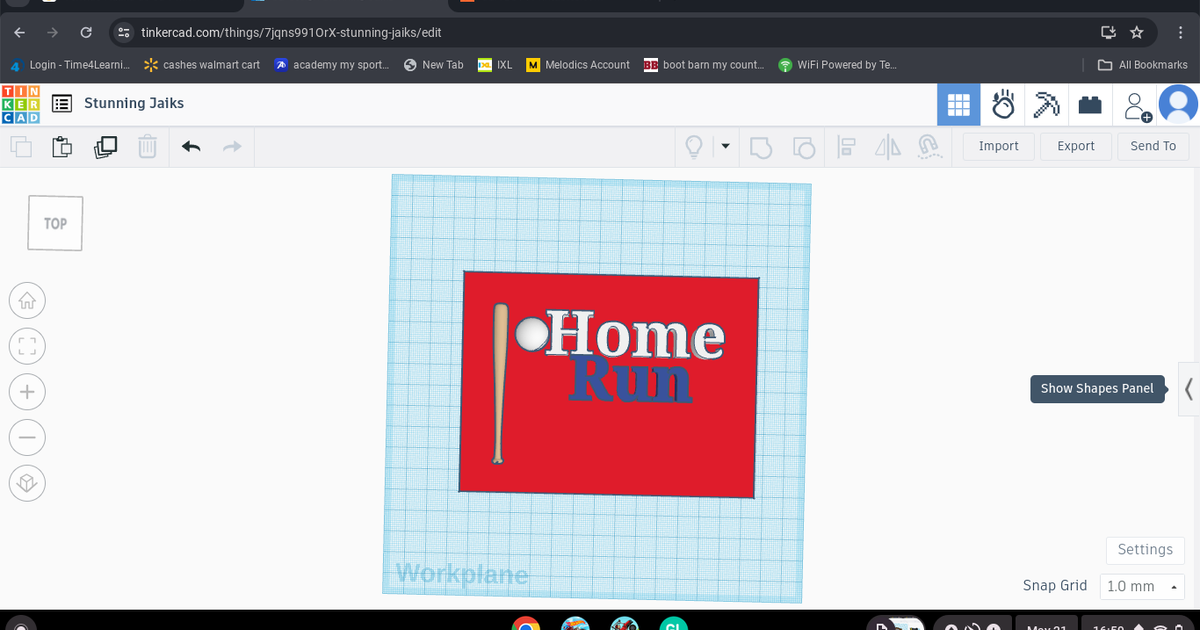This screenshot has height=630, width=1200.
Task: Click the Undo arrow
Action: [190, 146]
